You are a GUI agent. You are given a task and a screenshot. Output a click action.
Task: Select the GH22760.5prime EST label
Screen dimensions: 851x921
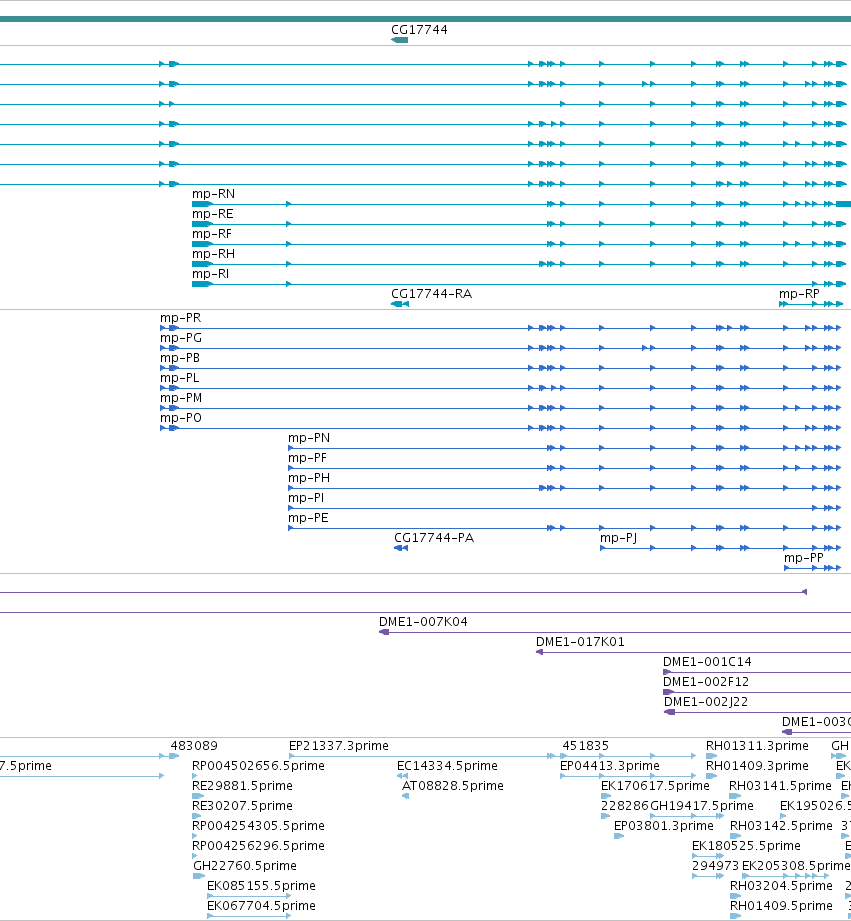click(245, 865)
